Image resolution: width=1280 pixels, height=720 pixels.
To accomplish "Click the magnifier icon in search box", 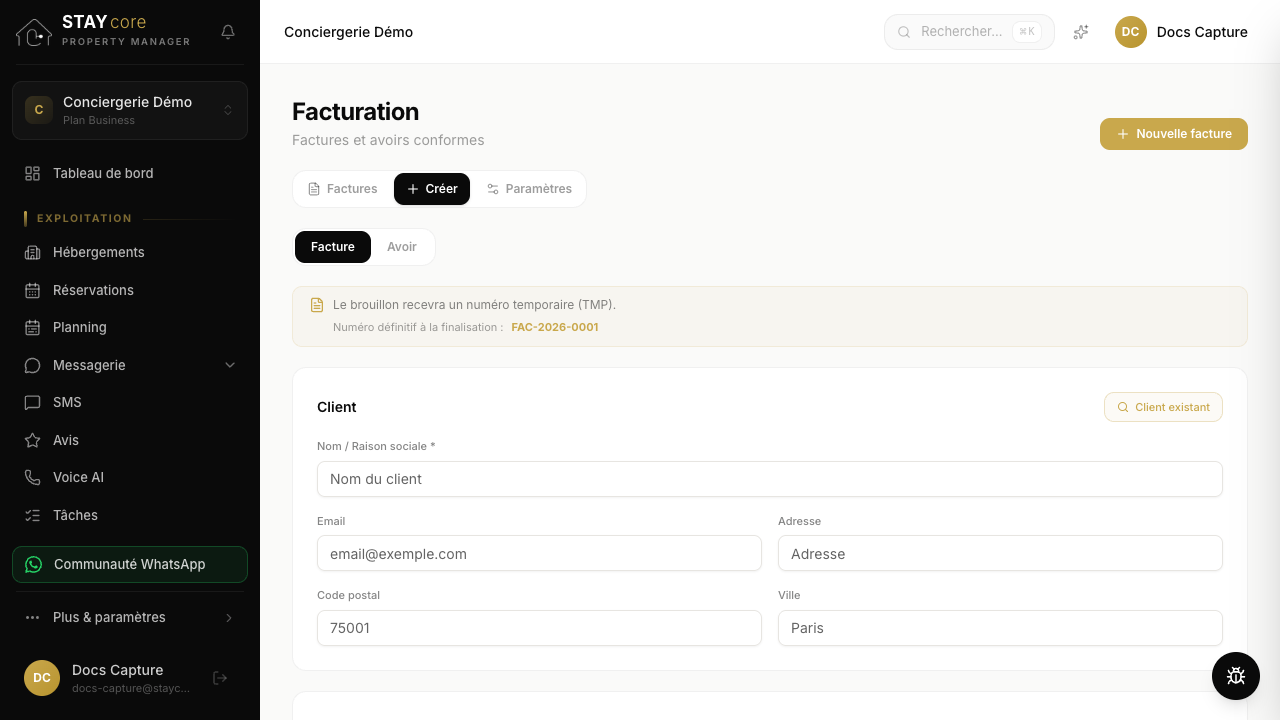I will point(904,32).
